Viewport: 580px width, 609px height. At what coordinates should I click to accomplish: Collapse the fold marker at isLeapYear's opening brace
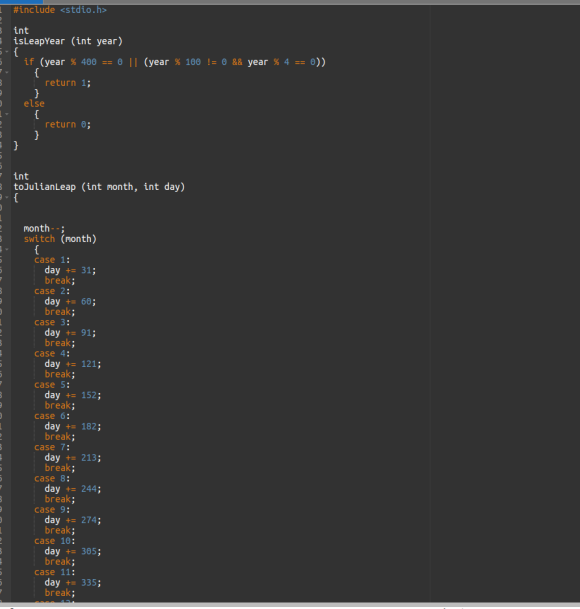coord(7,52)
